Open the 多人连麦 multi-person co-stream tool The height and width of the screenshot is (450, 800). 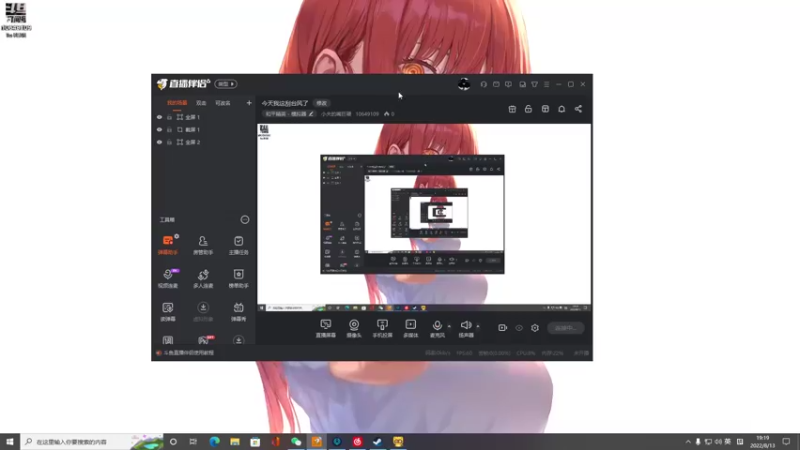tap(203, 278)
